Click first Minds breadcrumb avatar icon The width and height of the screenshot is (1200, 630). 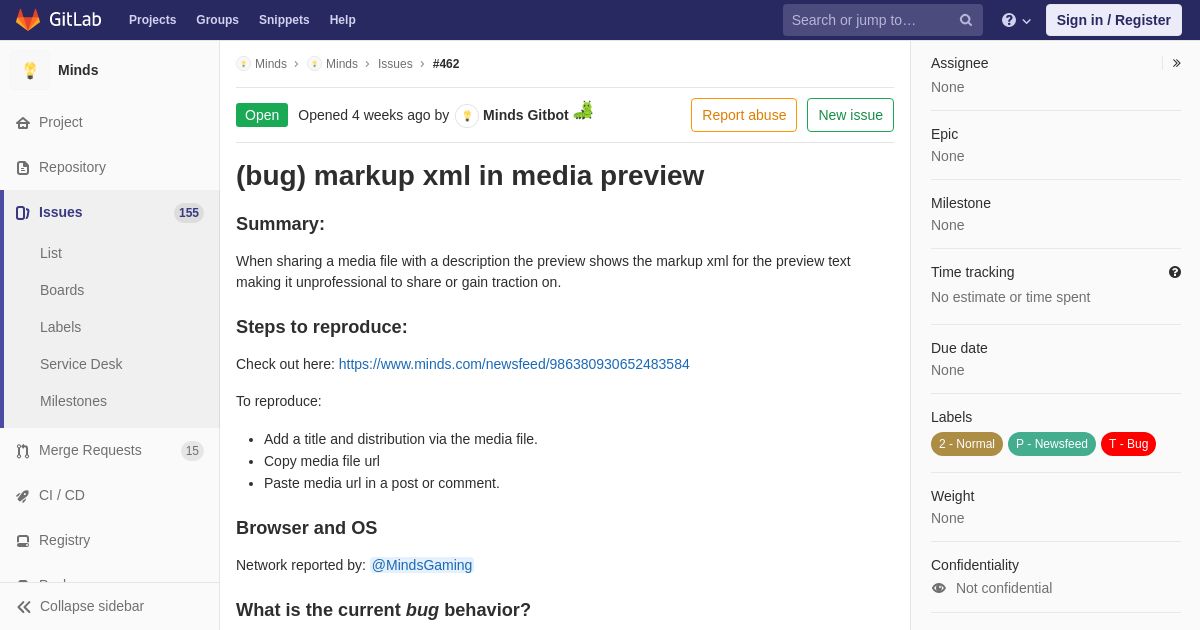pos(243,64)
